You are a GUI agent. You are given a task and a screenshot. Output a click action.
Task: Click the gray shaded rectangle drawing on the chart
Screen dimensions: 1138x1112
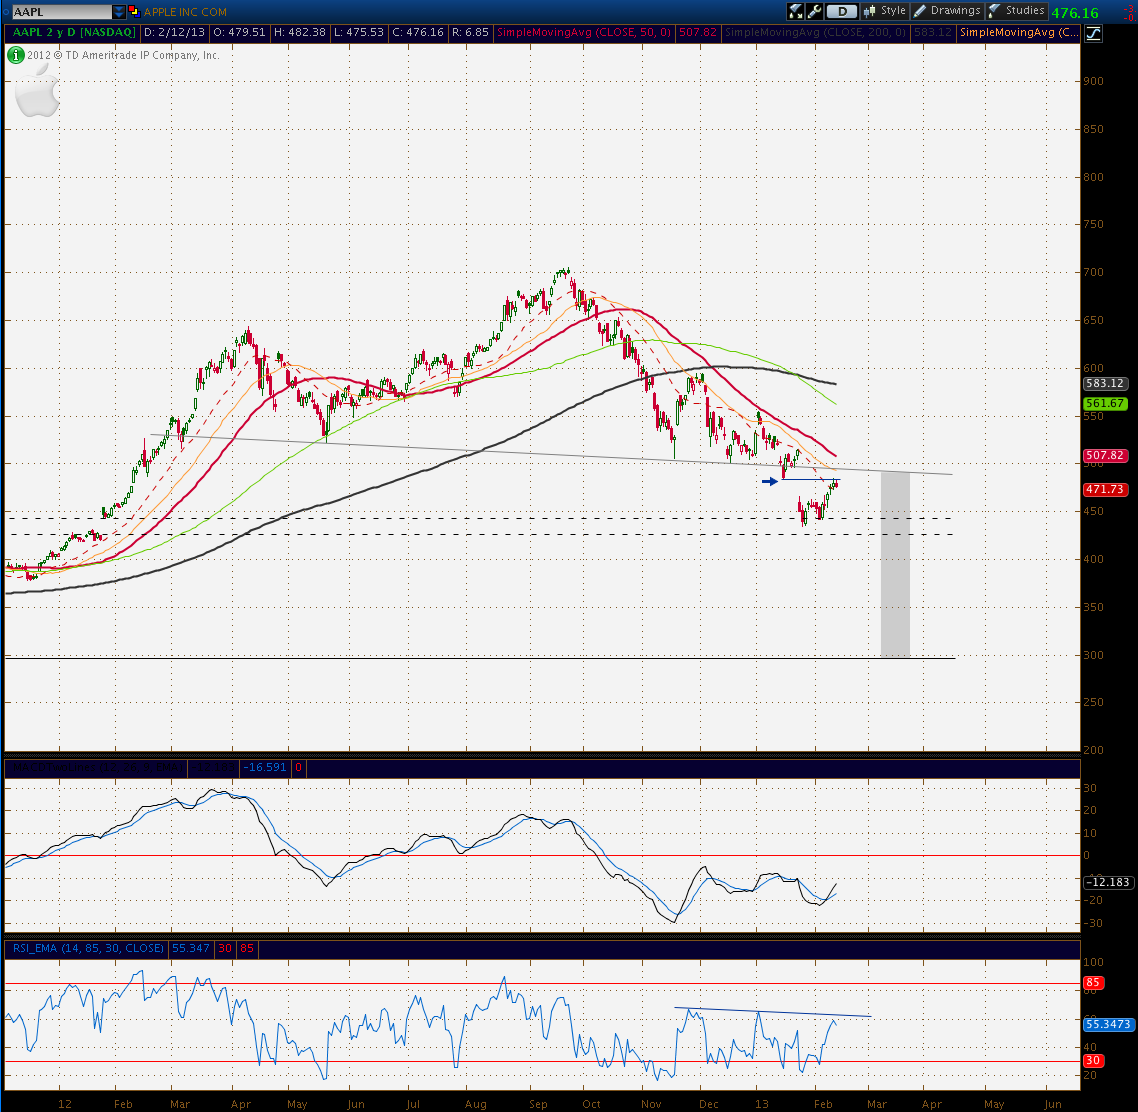point(895,565)
